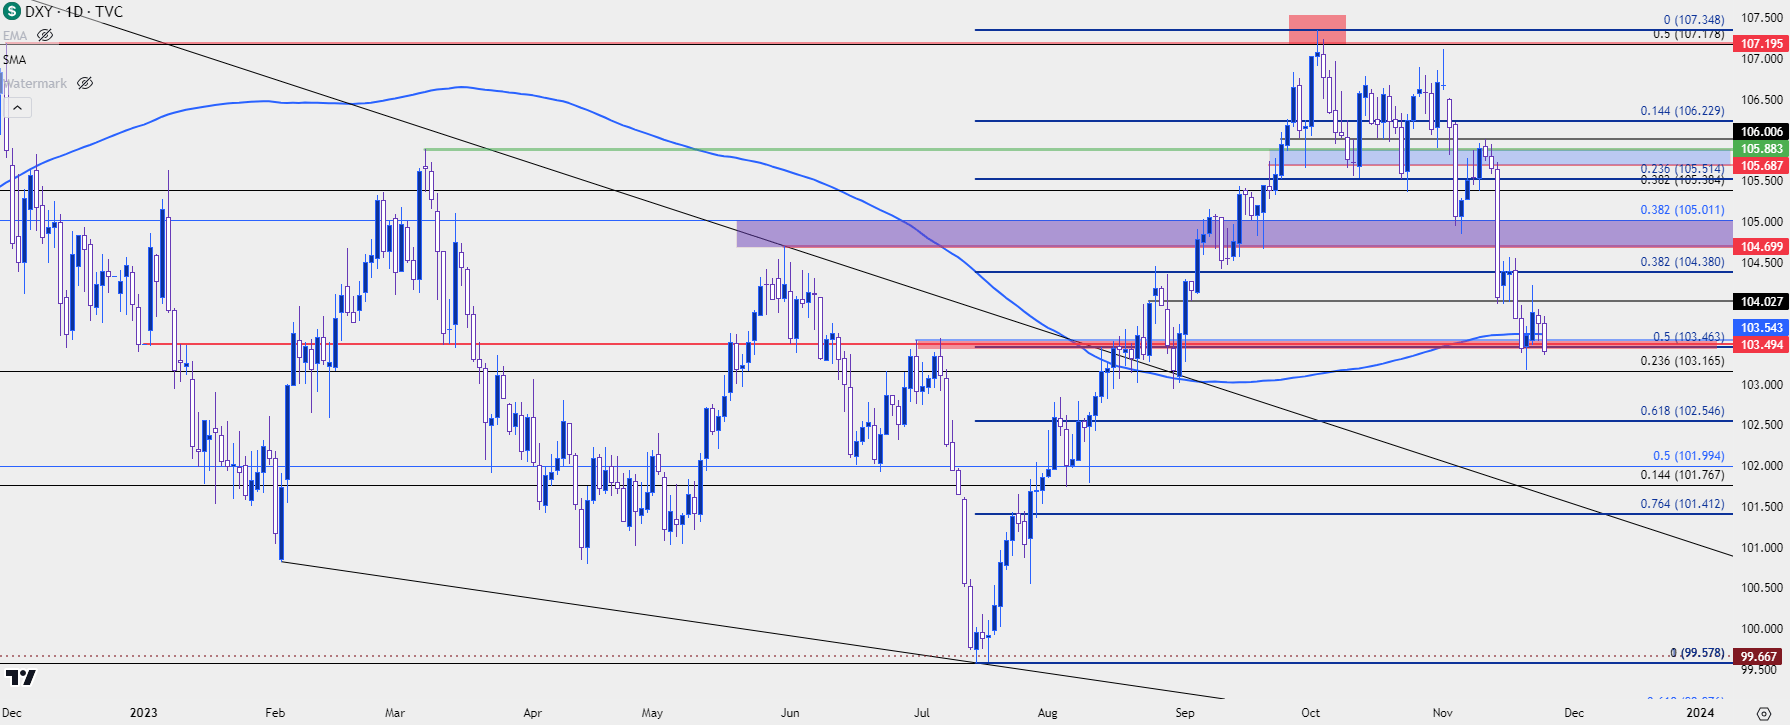Screen dimensions: 1790x725
Task: Click the 105.000 price scale value
Action: click(1762, 222)
